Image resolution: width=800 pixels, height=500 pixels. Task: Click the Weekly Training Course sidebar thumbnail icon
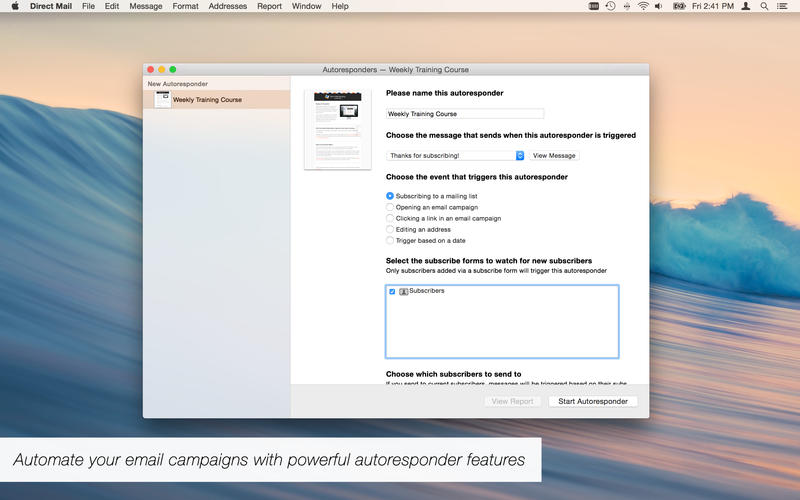click(163, 99)
